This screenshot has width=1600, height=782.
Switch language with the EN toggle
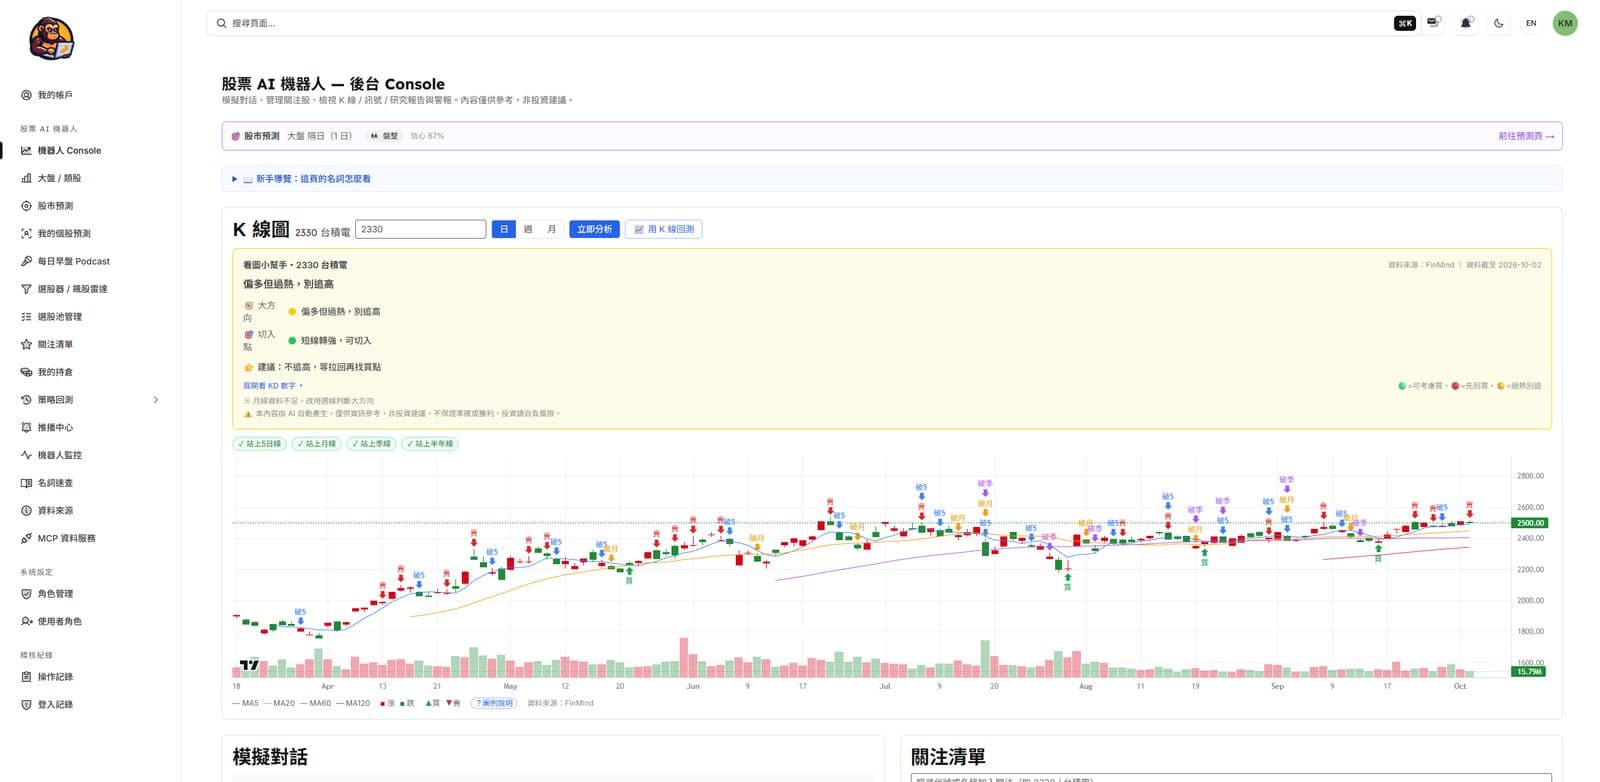(x=1530, y=23)
